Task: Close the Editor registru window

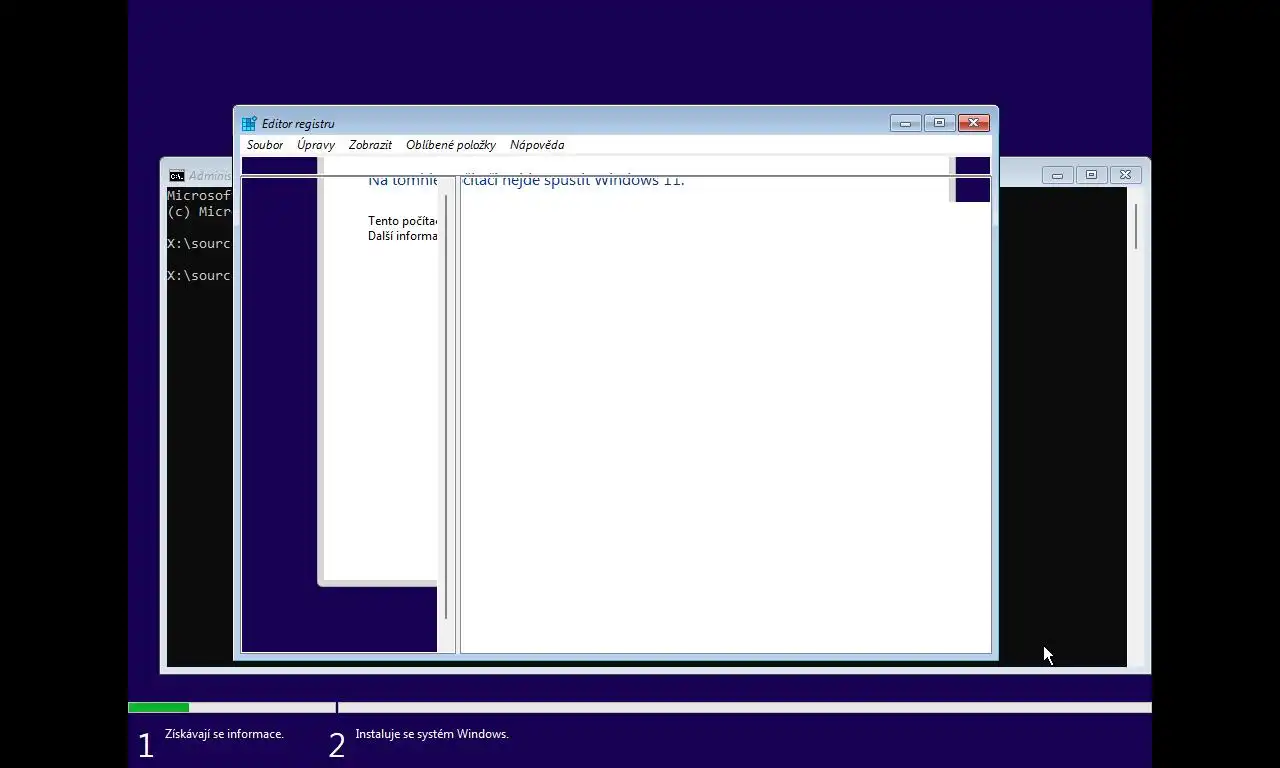Action: point(974,123)
